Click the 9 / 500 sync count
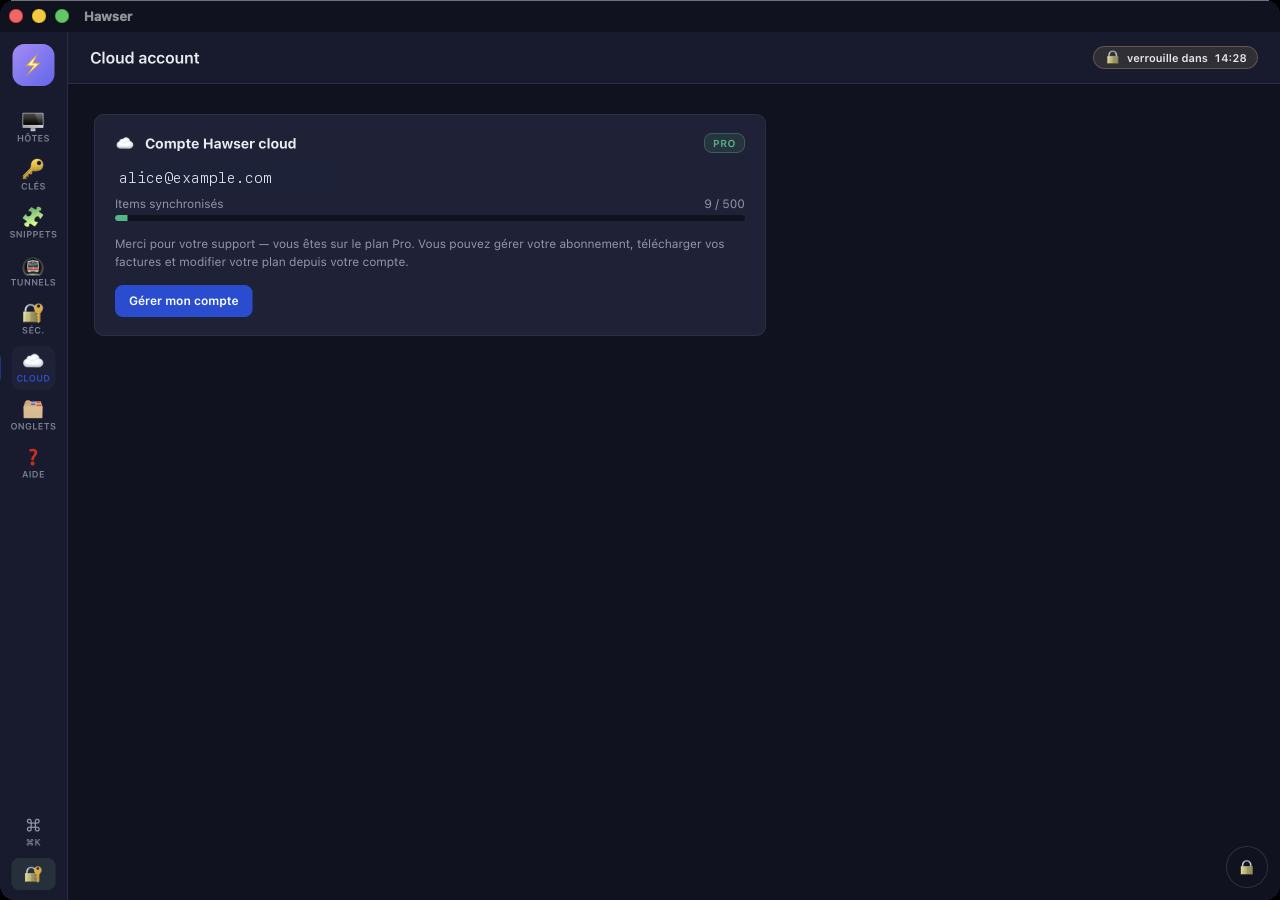This screenshot has height=900, width=1280. click(x=724, y=204)
